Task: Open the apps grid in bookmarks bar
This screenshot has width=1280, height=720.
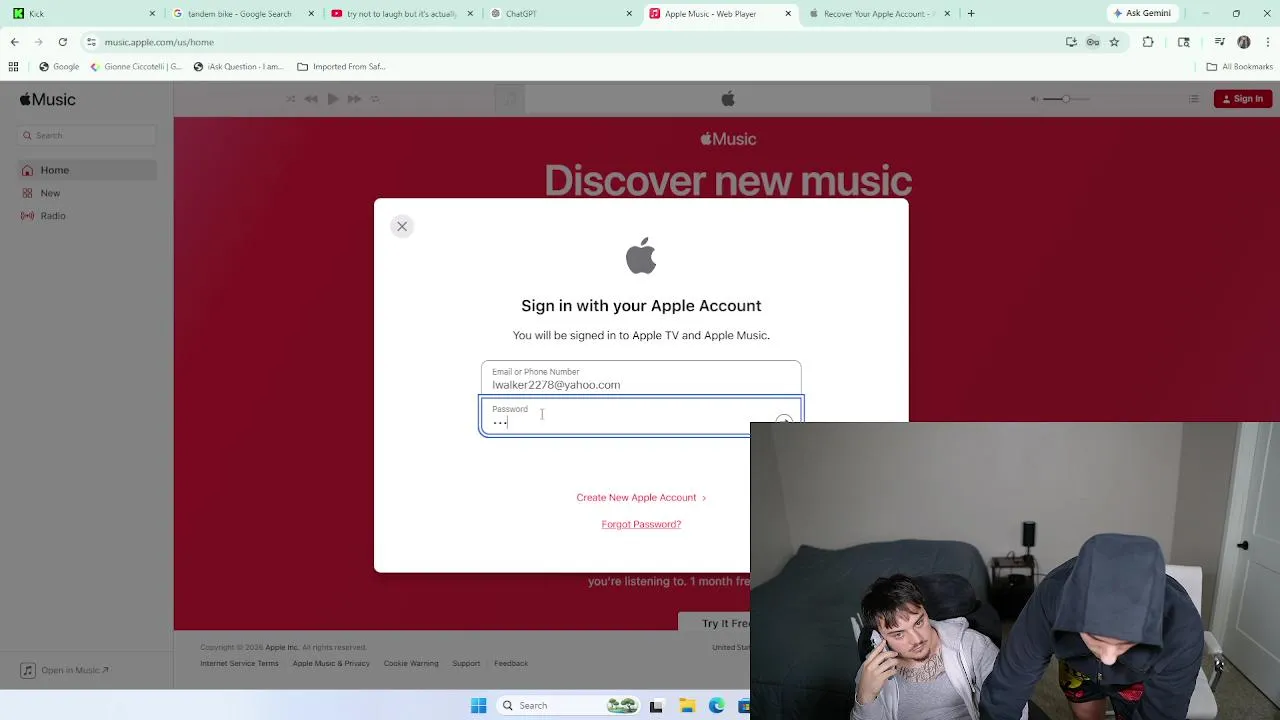Action: pyautogui.click(x=13, y=67)
